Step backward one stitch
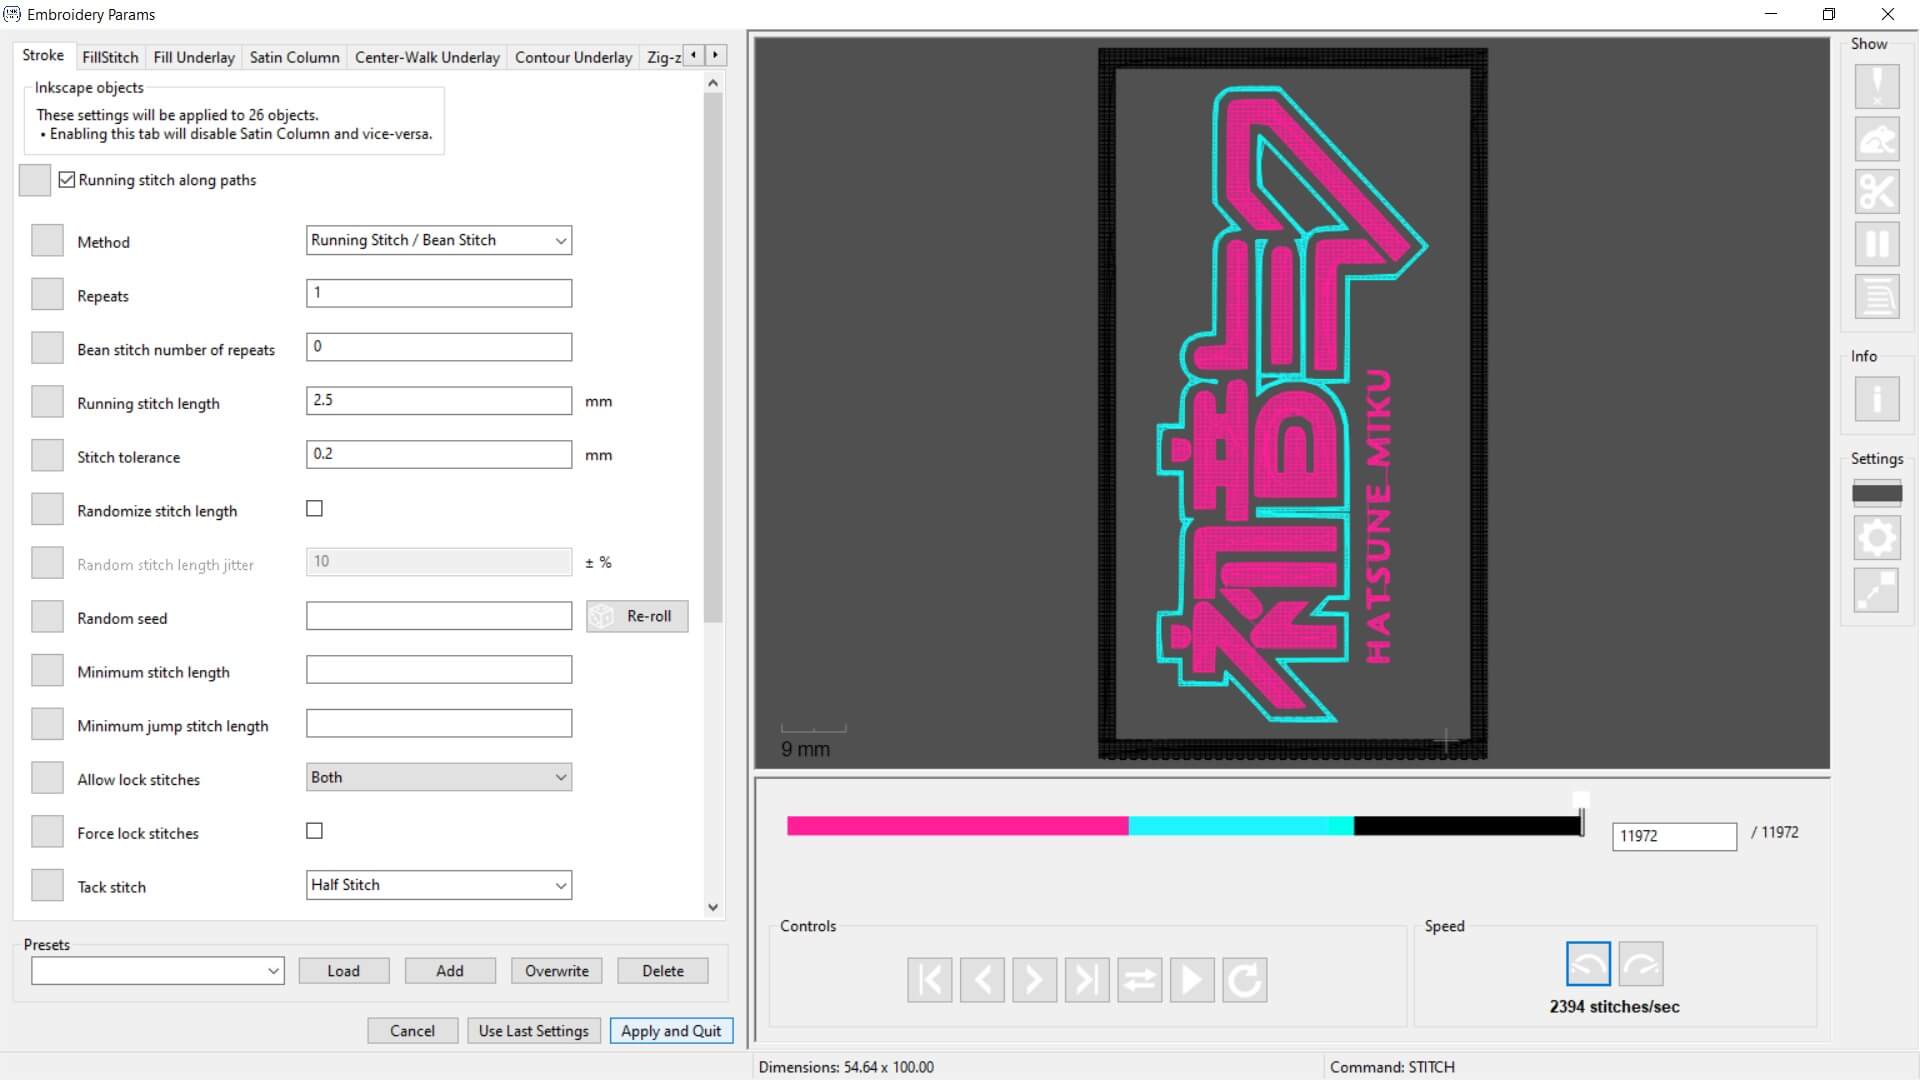Viewport: 1920px width, 1080px height. pos(982,980)
